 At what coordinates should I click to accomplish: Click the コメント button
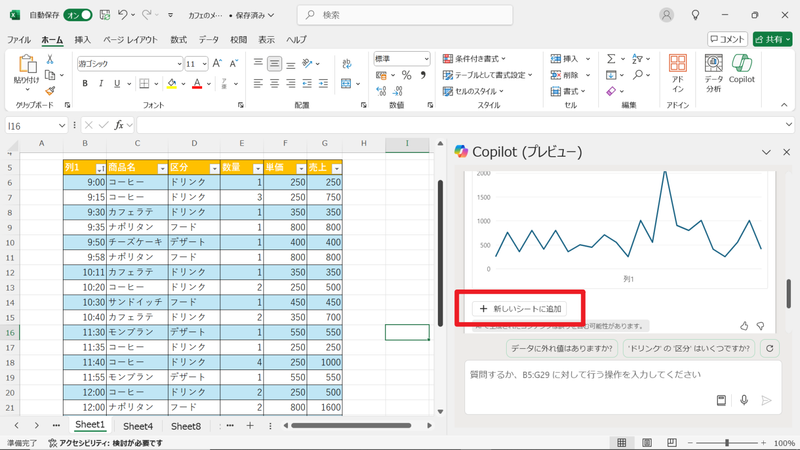pos(728,39)
